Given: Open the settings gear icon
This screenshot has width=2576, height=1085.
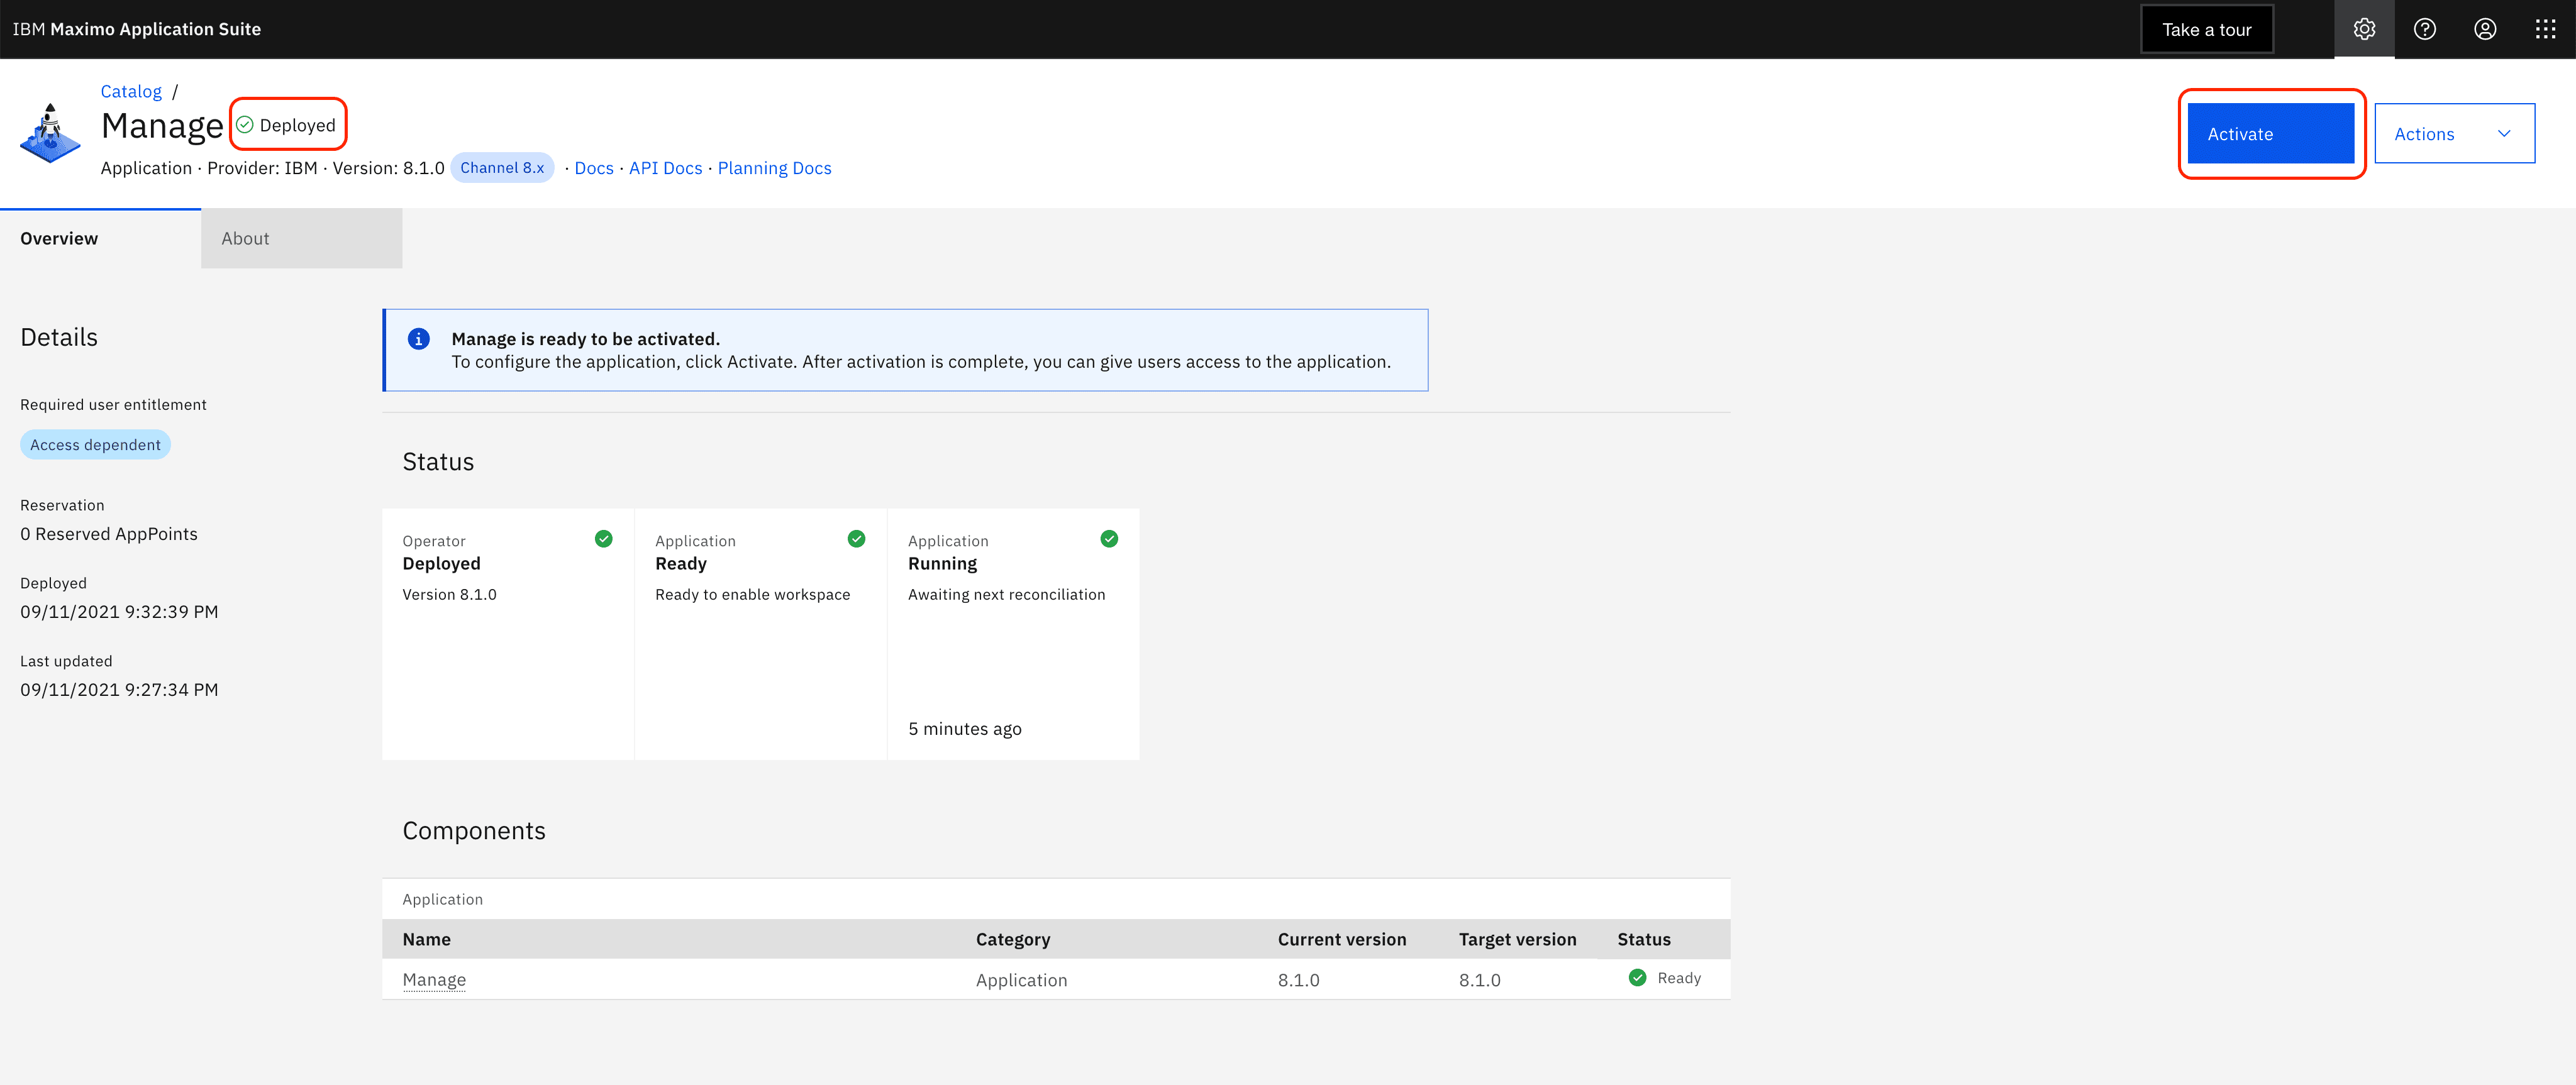Looking at the screenshot, I should pyautogui.click(x=2364, y=29).
